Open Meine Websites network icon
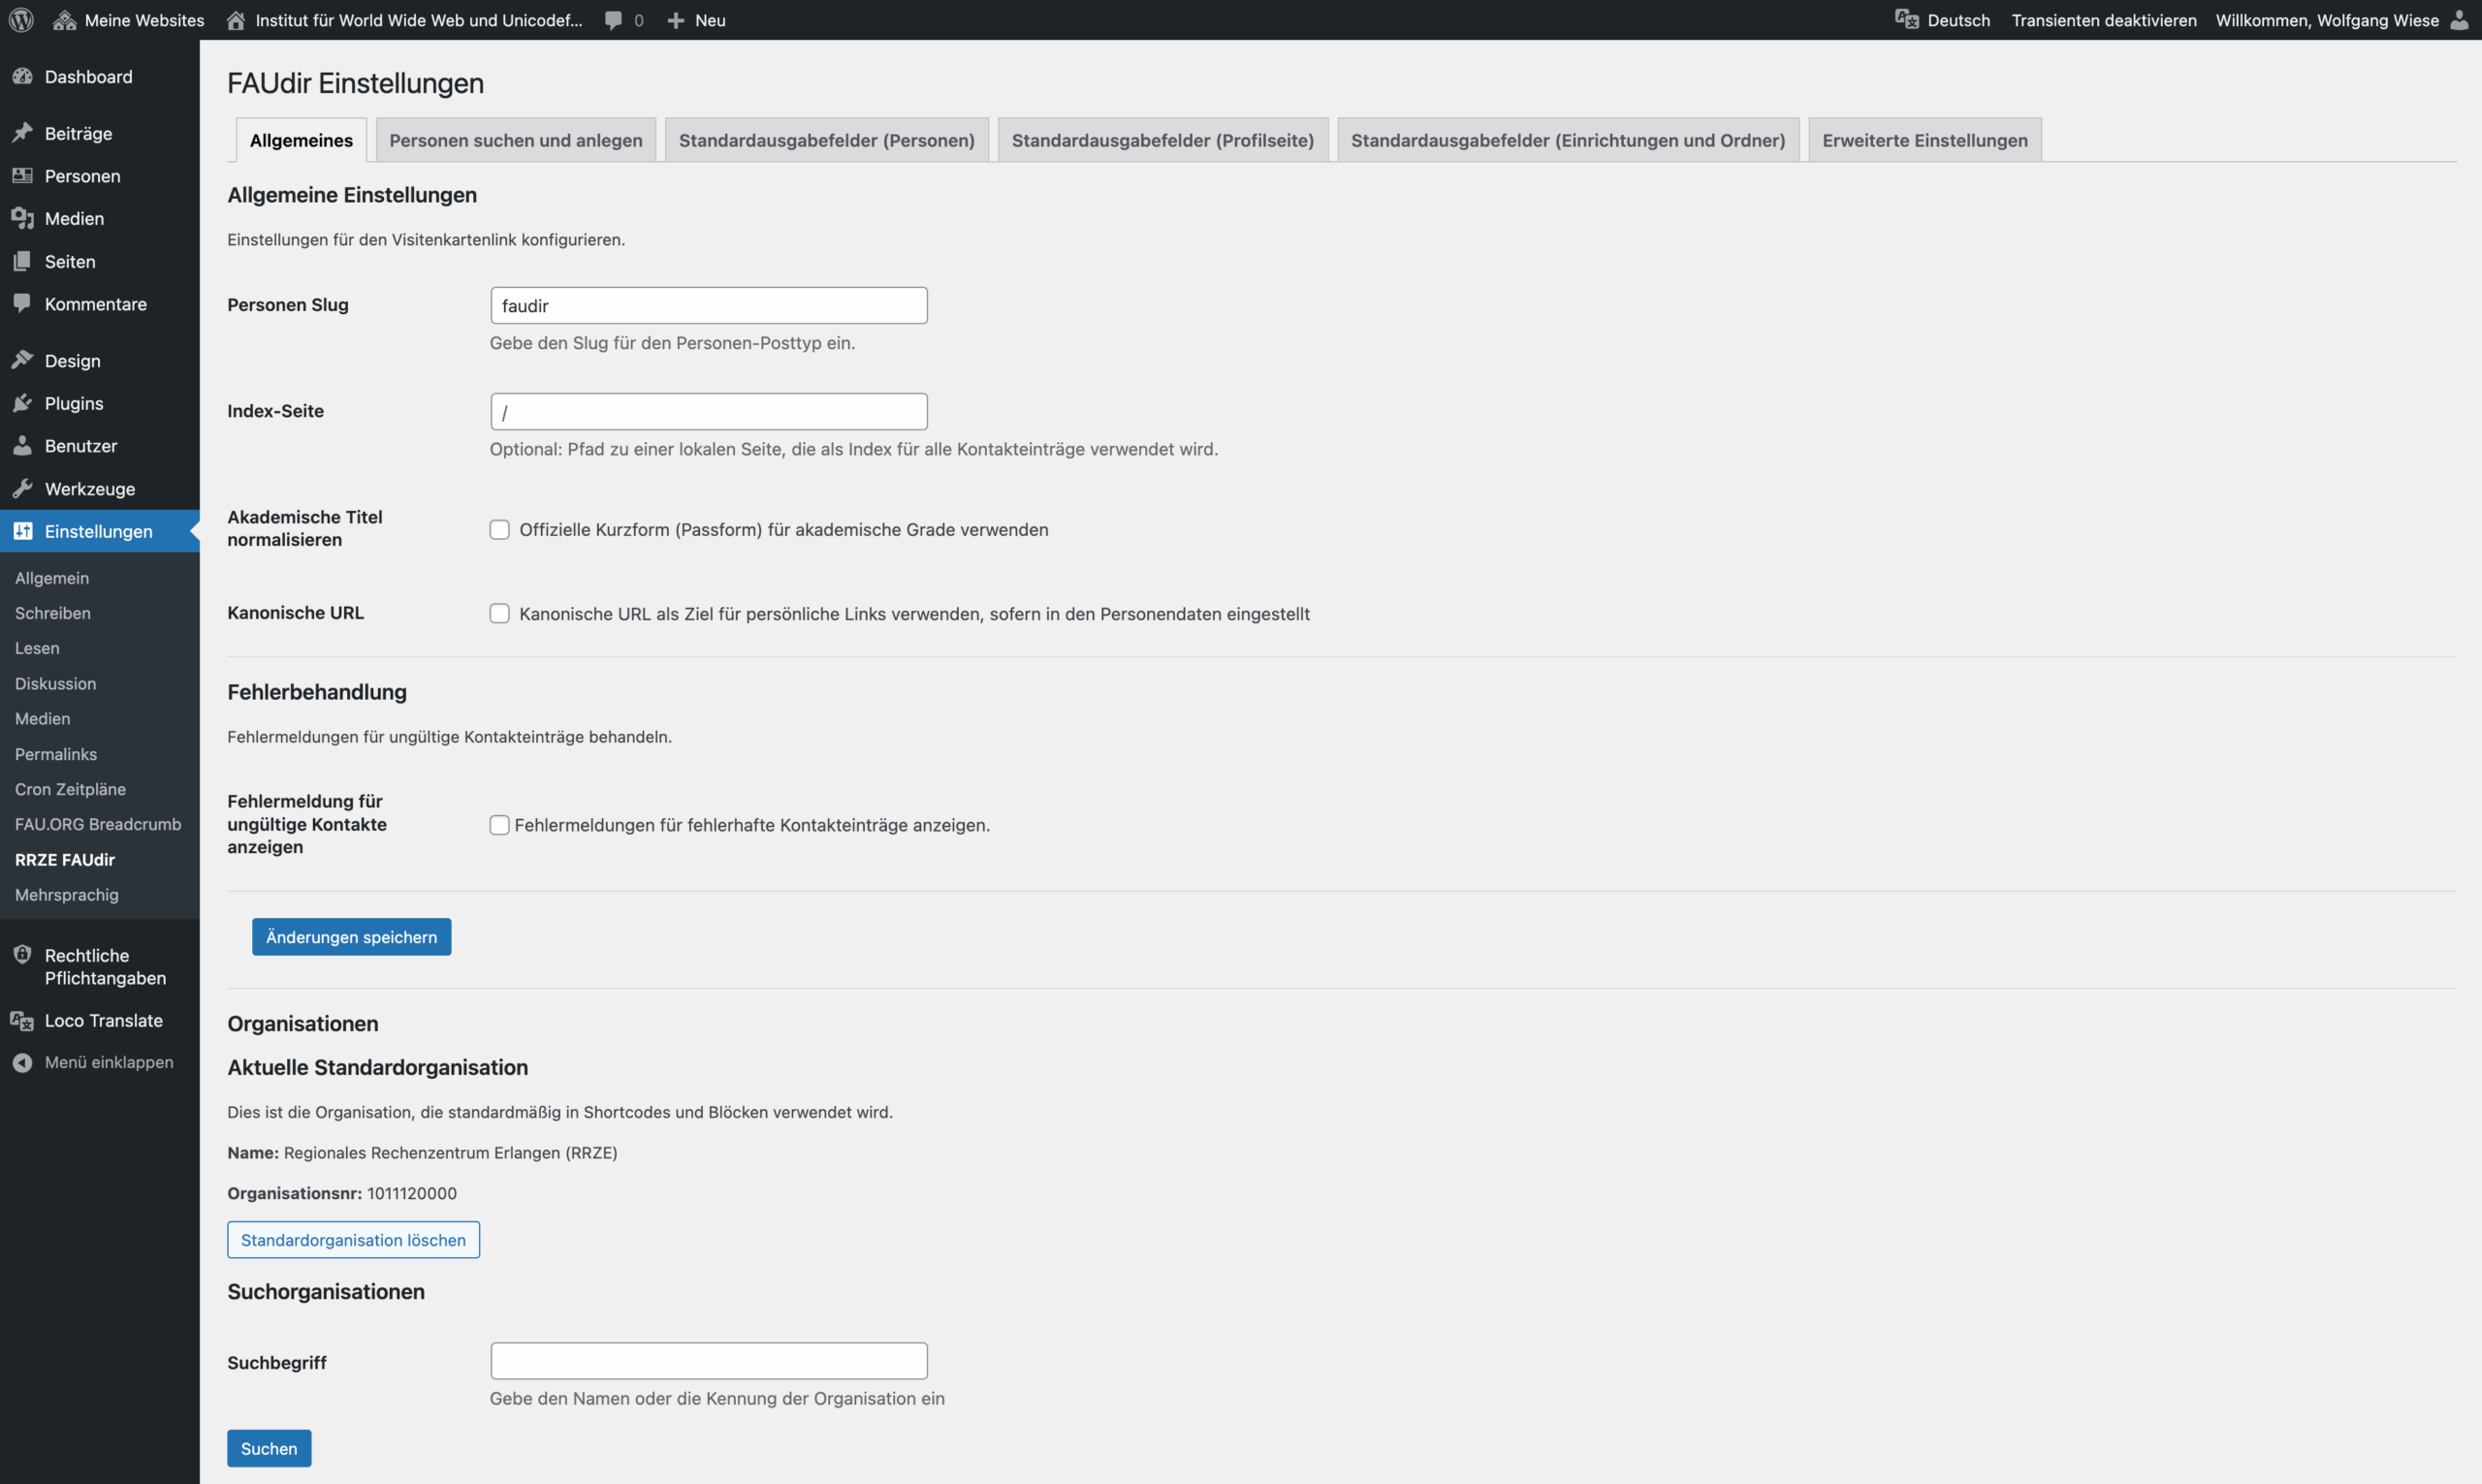This screenshot has height=1484, width=2482. point(65,20)
